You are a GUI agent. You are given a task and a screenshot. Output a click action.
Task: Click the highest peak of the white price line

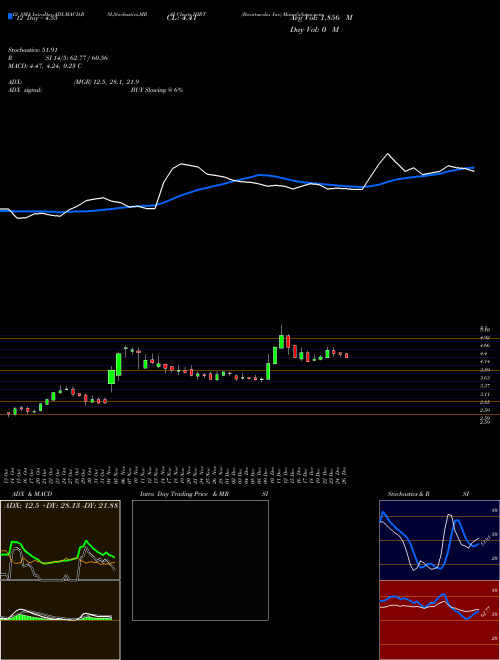(x=388, y=154)
